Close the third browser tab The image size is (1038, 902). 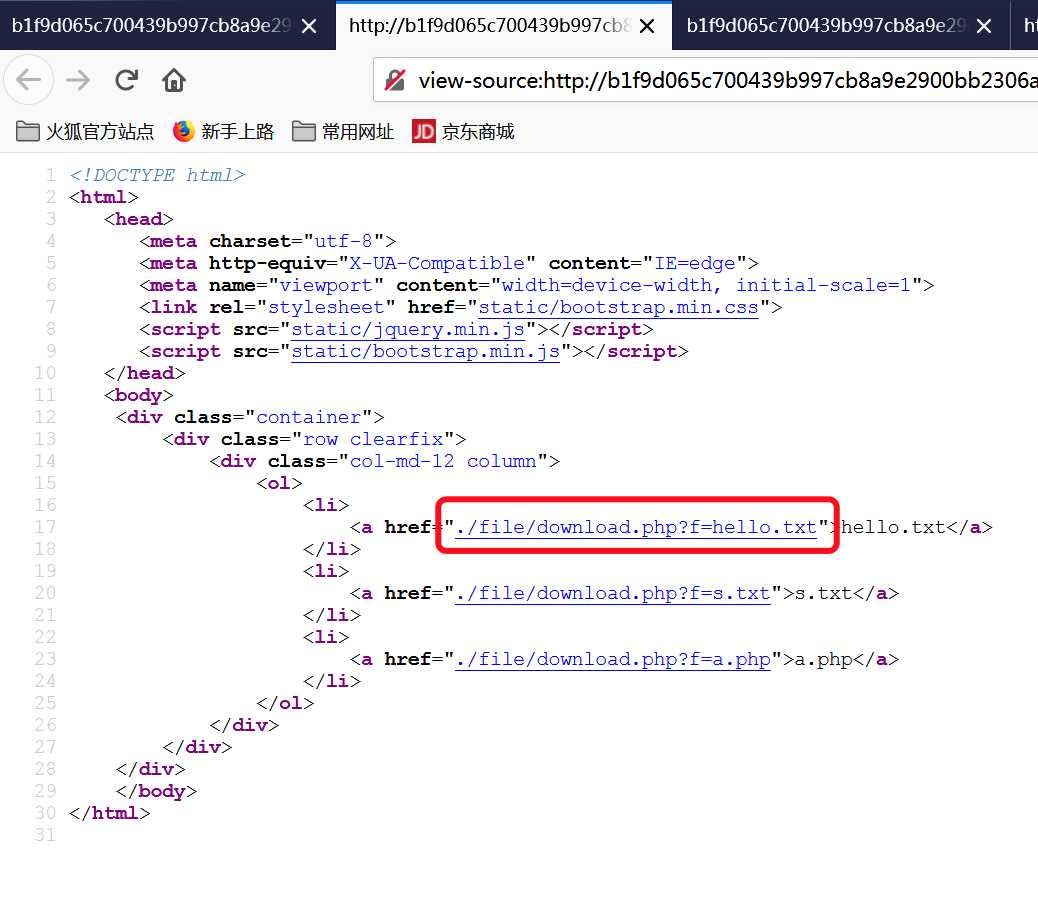[984, 26]
